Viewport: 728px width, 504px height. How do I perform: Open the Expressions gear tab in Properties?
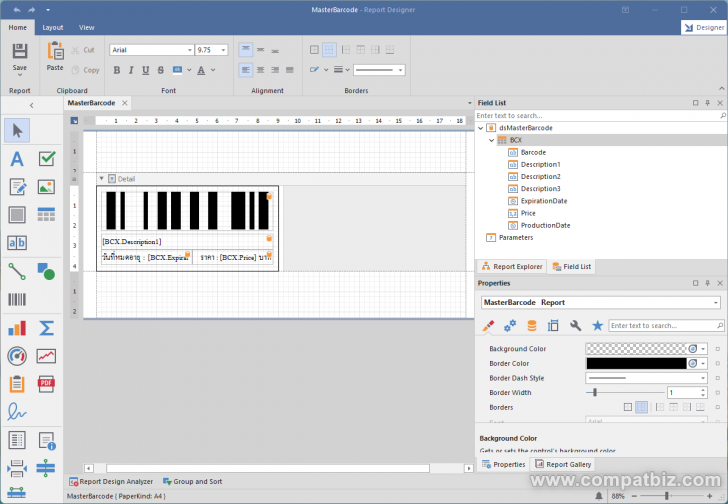coord(510,326)
